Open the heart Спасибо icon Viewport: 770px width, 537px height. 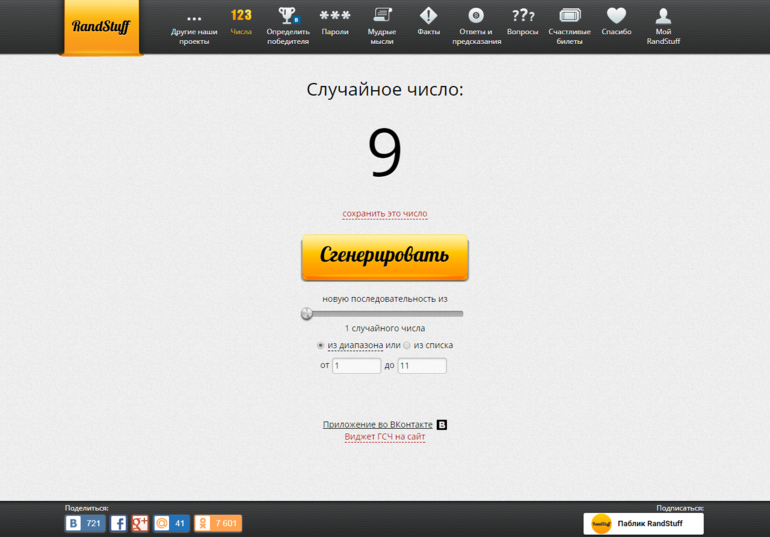pos(616,16)
